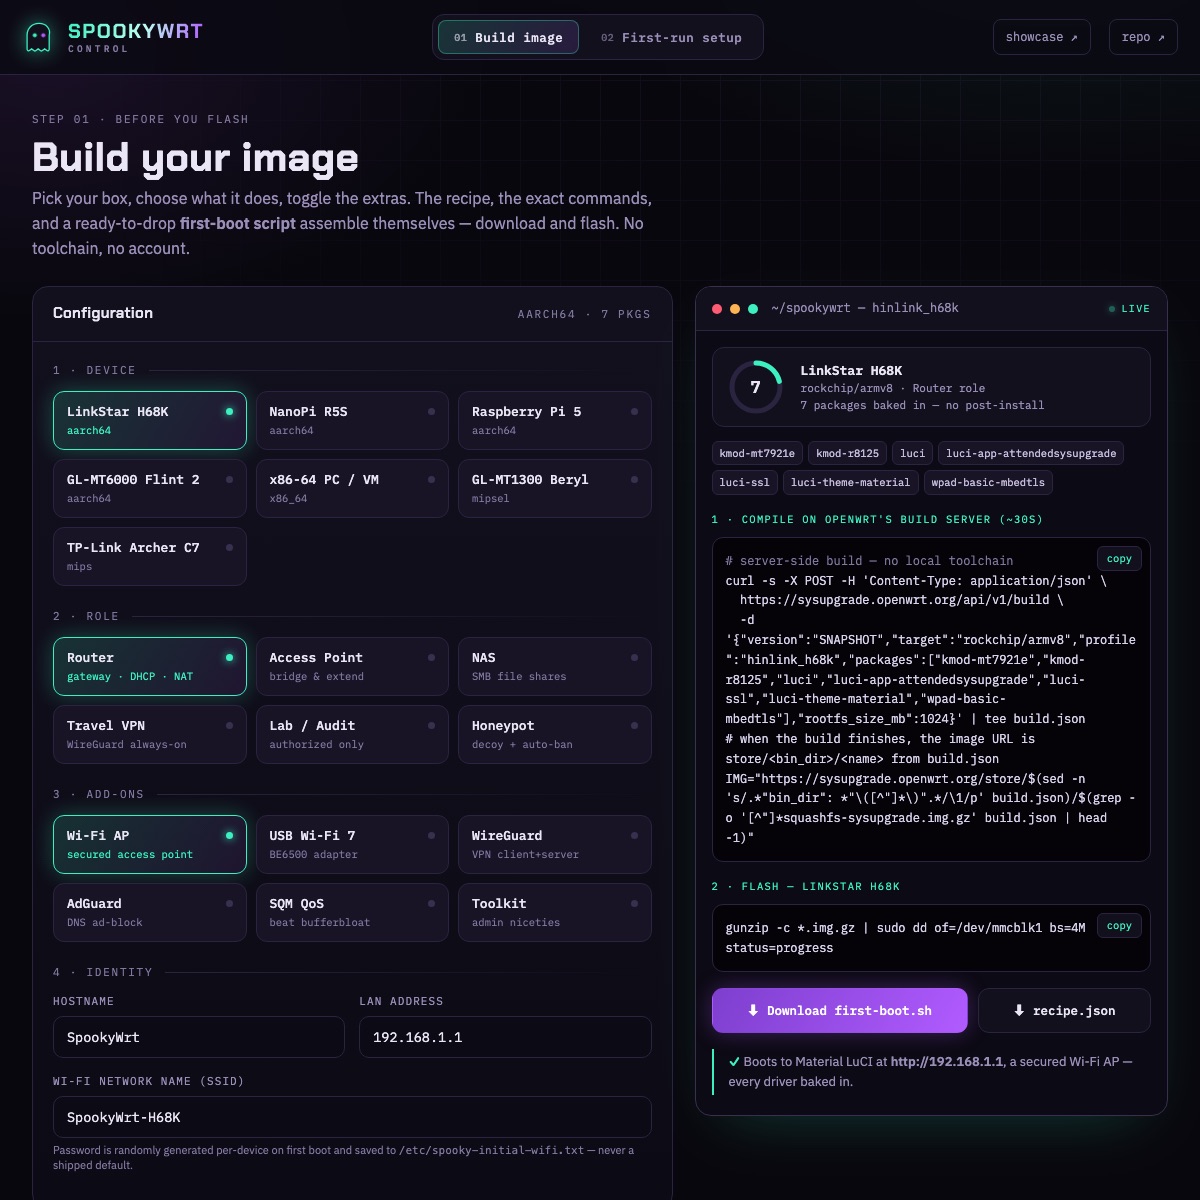Copy the flash dd command

(x=1119, y=926)
